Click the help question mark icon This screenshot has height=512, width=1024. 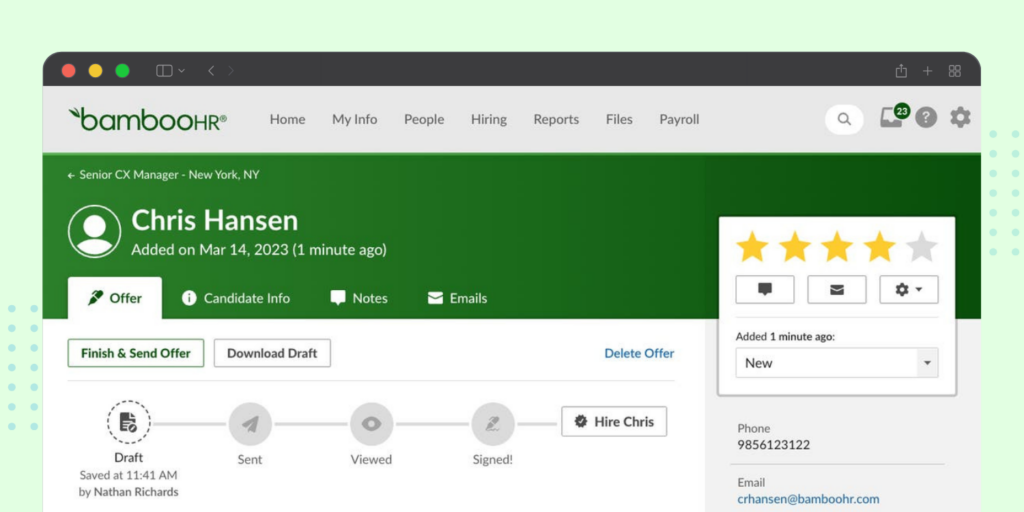point(927,118)
